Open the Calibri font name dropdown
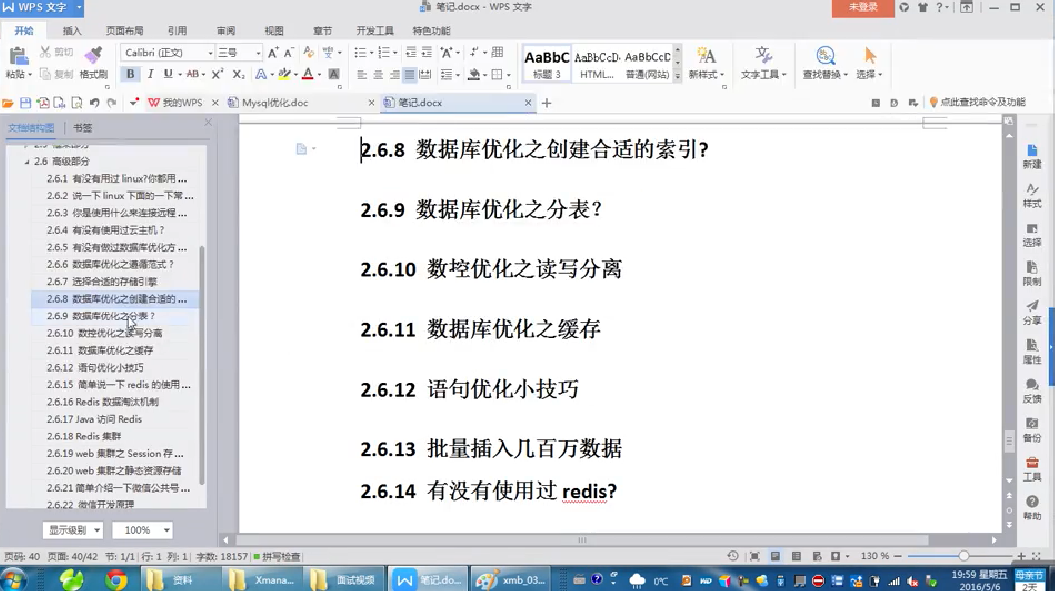 166,52
